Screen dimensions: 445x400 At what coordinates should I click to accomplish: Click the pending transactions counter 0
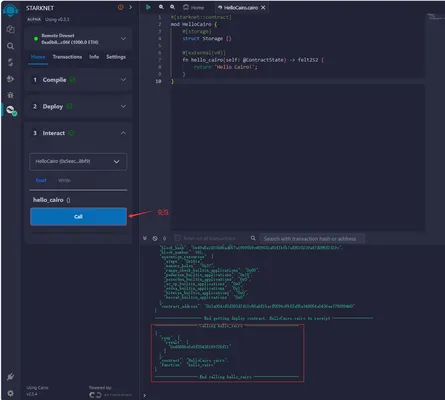[x=164, y=239]
